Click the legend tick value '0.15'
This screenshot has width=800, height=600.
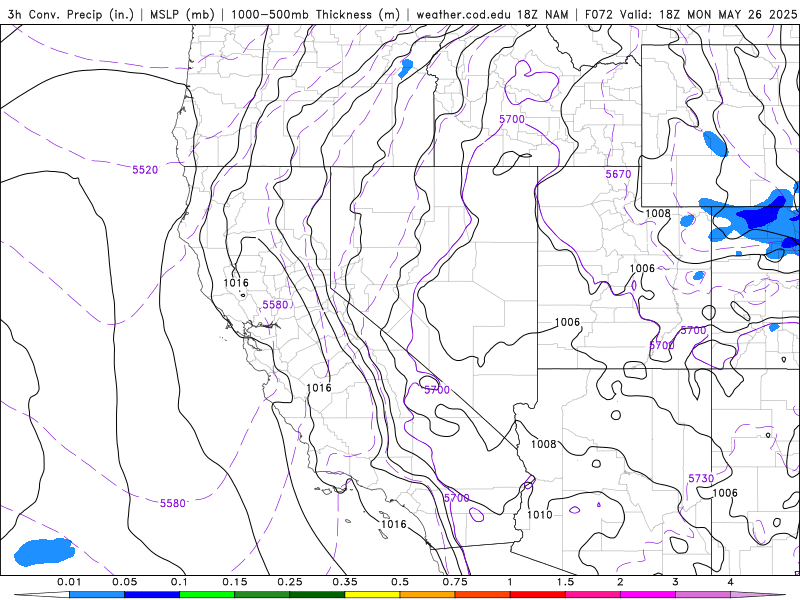(235, 582)
